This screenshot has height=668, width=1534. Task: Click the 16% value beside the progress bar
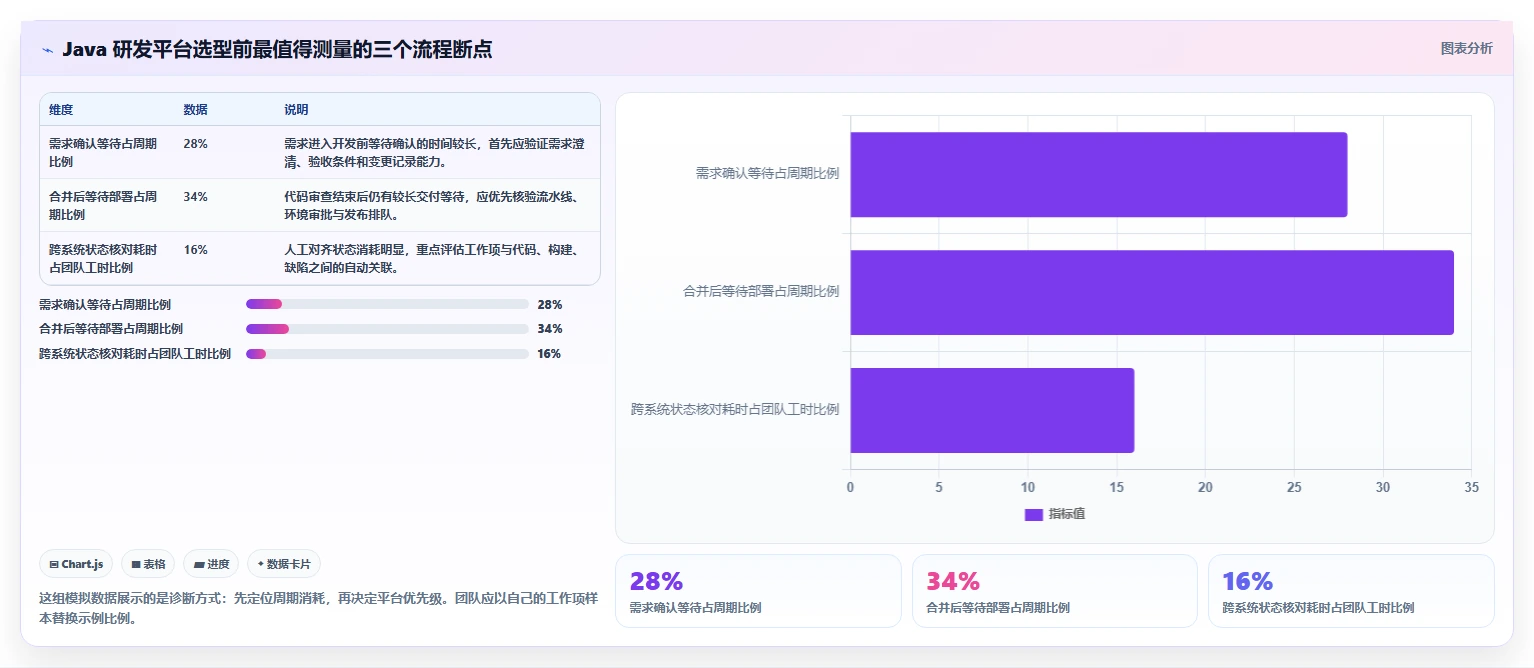[549, 354]
